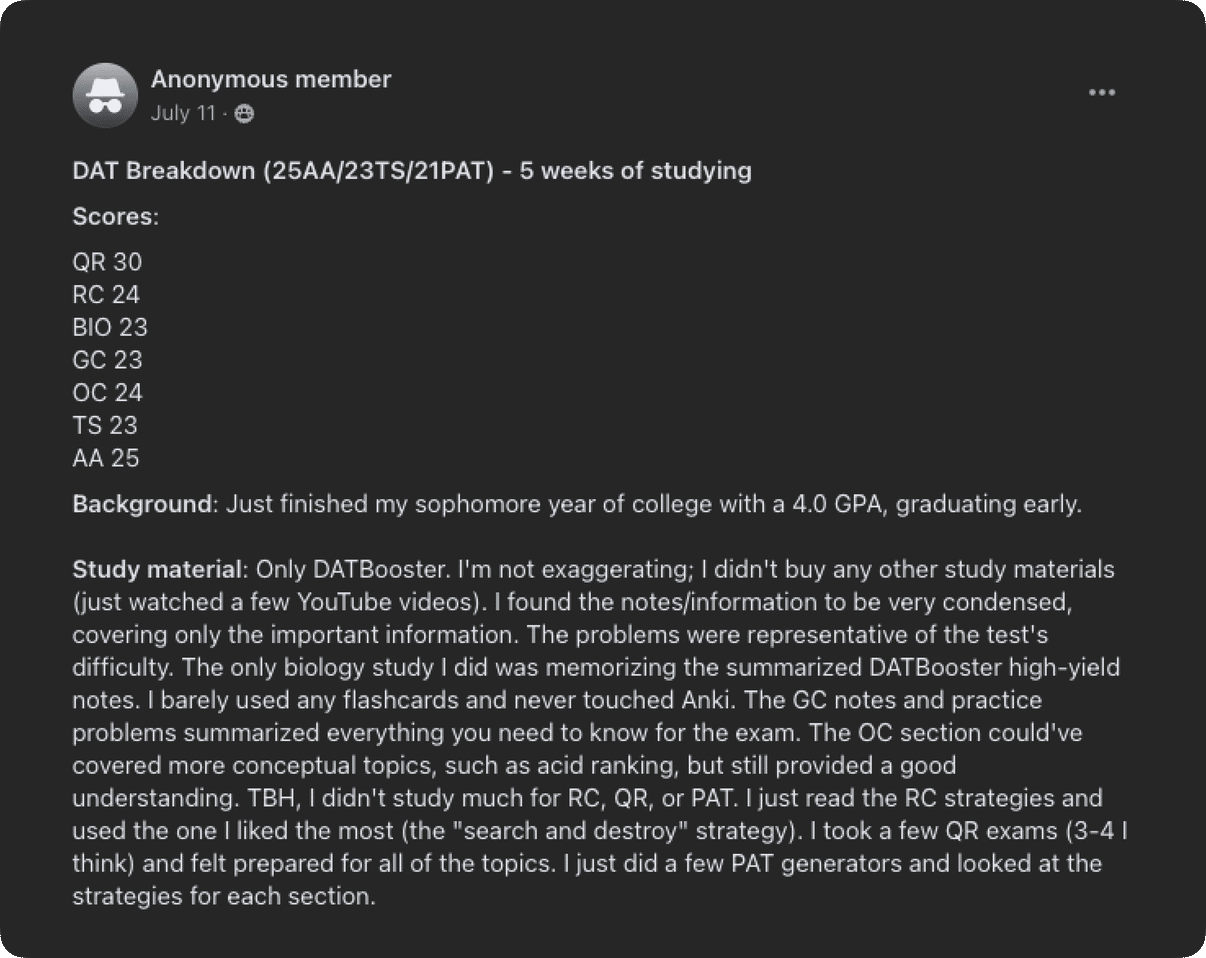Select the "AA 25" score line
The height and width of the screenshot is (958, 1206).
[106, 459]
